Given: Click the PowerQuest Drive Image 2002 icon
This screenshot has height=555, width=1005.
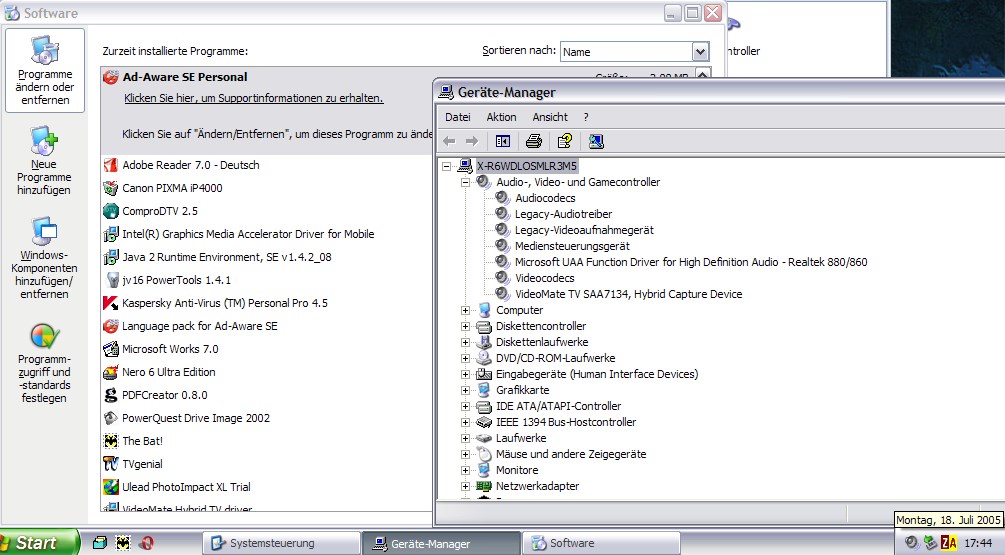Looking at the screenshot, I should click(111, 418).
